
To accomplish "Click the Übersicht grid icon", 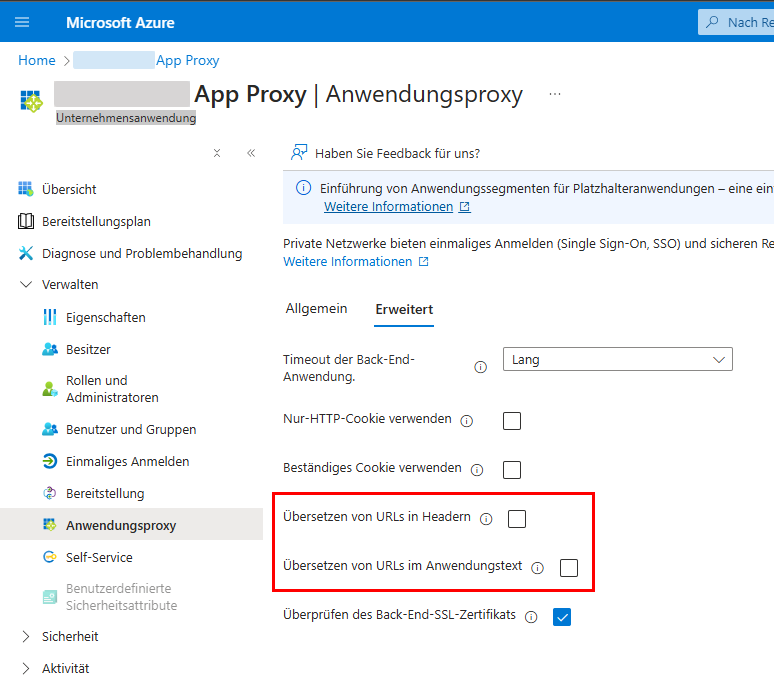I will pos(26,189).
